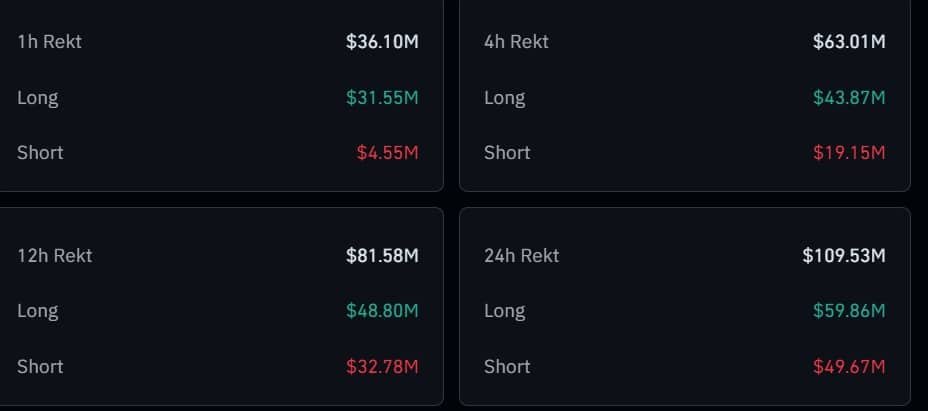Click the 24h Long value $59.86M
The image size is (928, 411).
[849, 311]
